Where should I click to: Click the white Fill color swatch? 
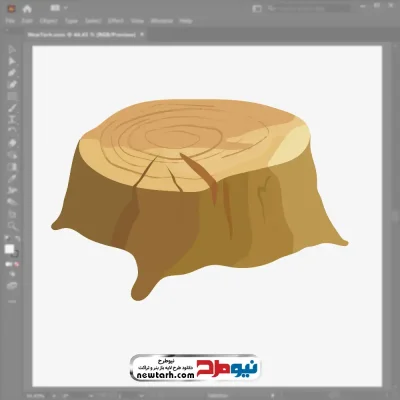tap(9, 249)
